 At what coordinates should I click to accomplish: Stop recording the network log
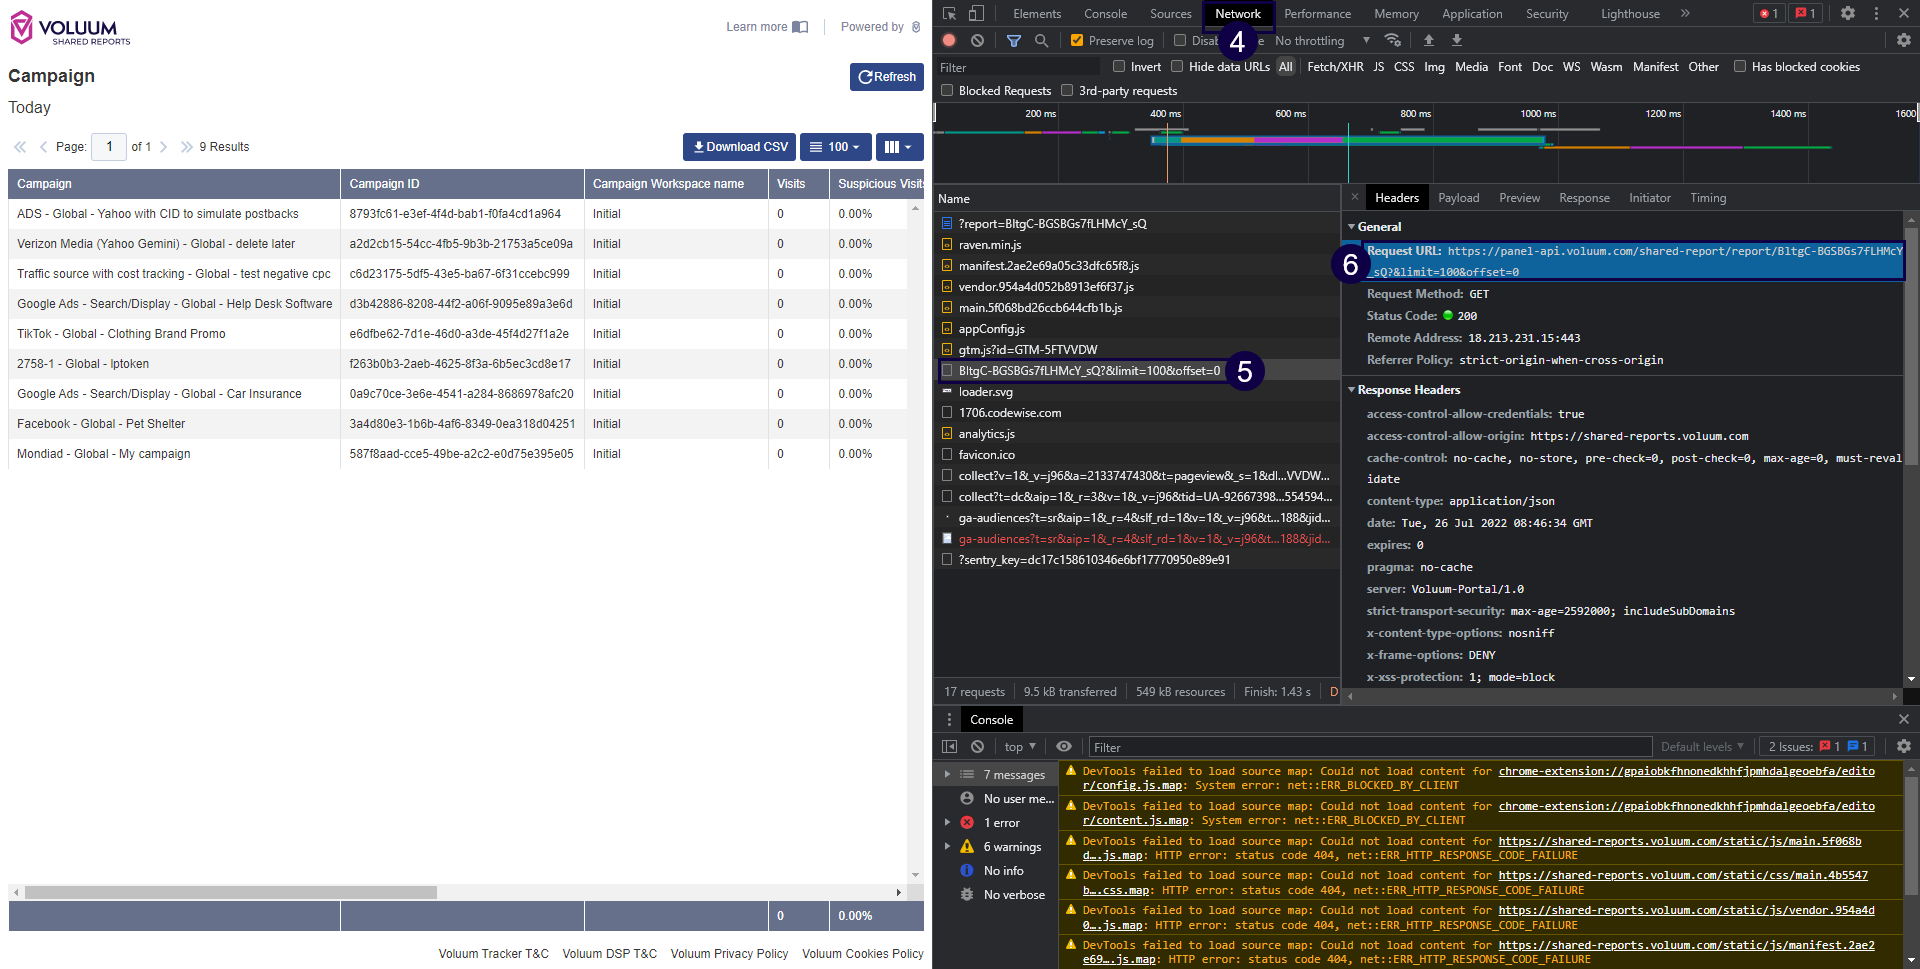pyautogui.click(x=948, y=40)
